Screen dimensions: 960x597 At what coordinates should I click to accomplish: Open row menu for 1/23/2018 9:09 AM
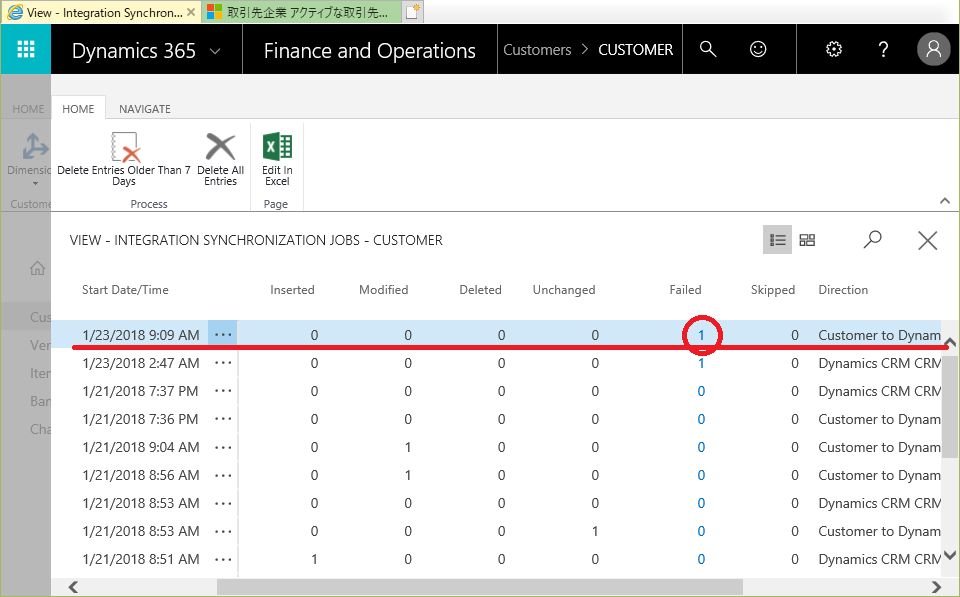click(x=223, y=335)
